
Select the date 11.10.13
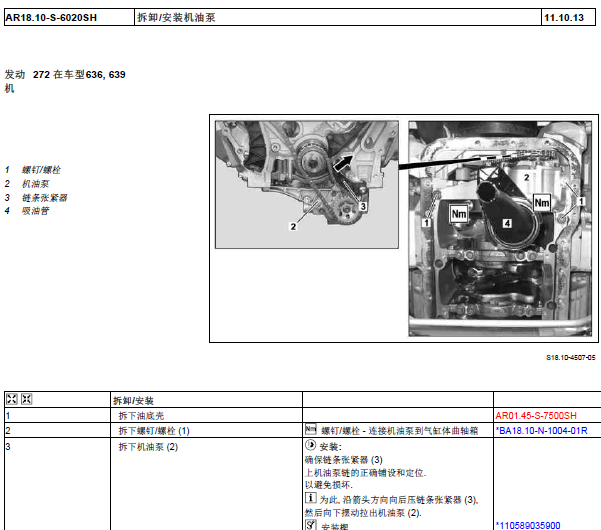(x=564, y=18)
